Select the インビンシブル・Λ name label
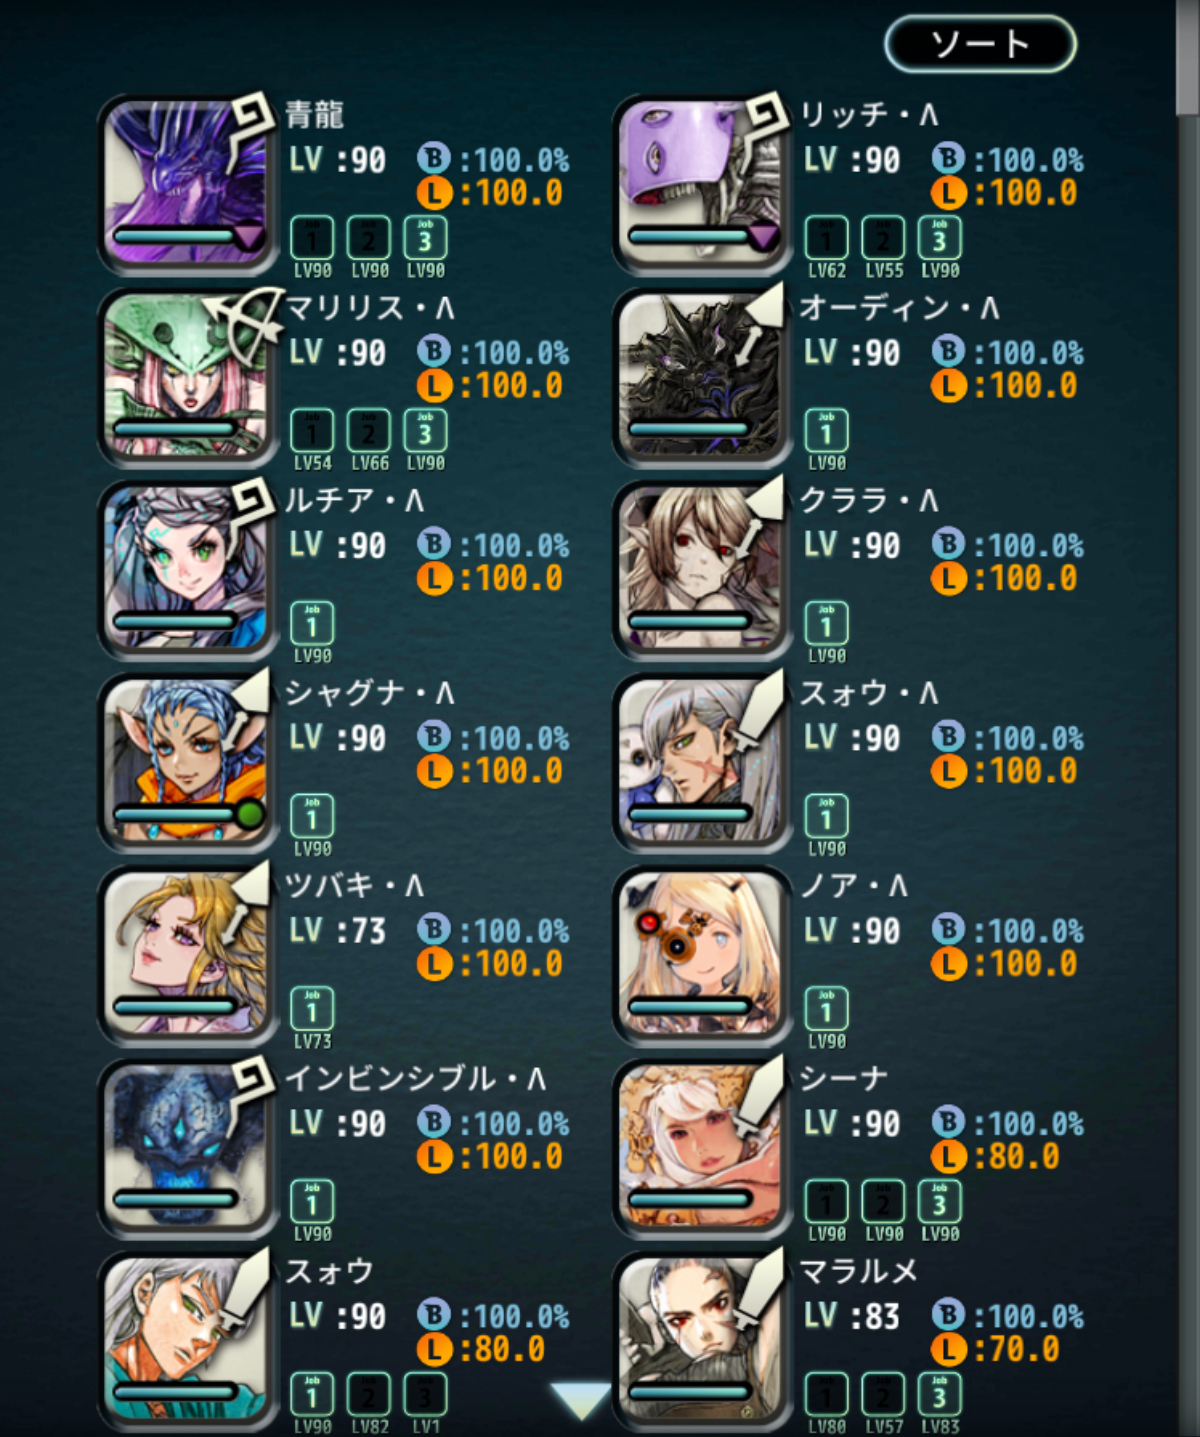This screenshot has height=1437, width=1200. tap(416, 1078)
